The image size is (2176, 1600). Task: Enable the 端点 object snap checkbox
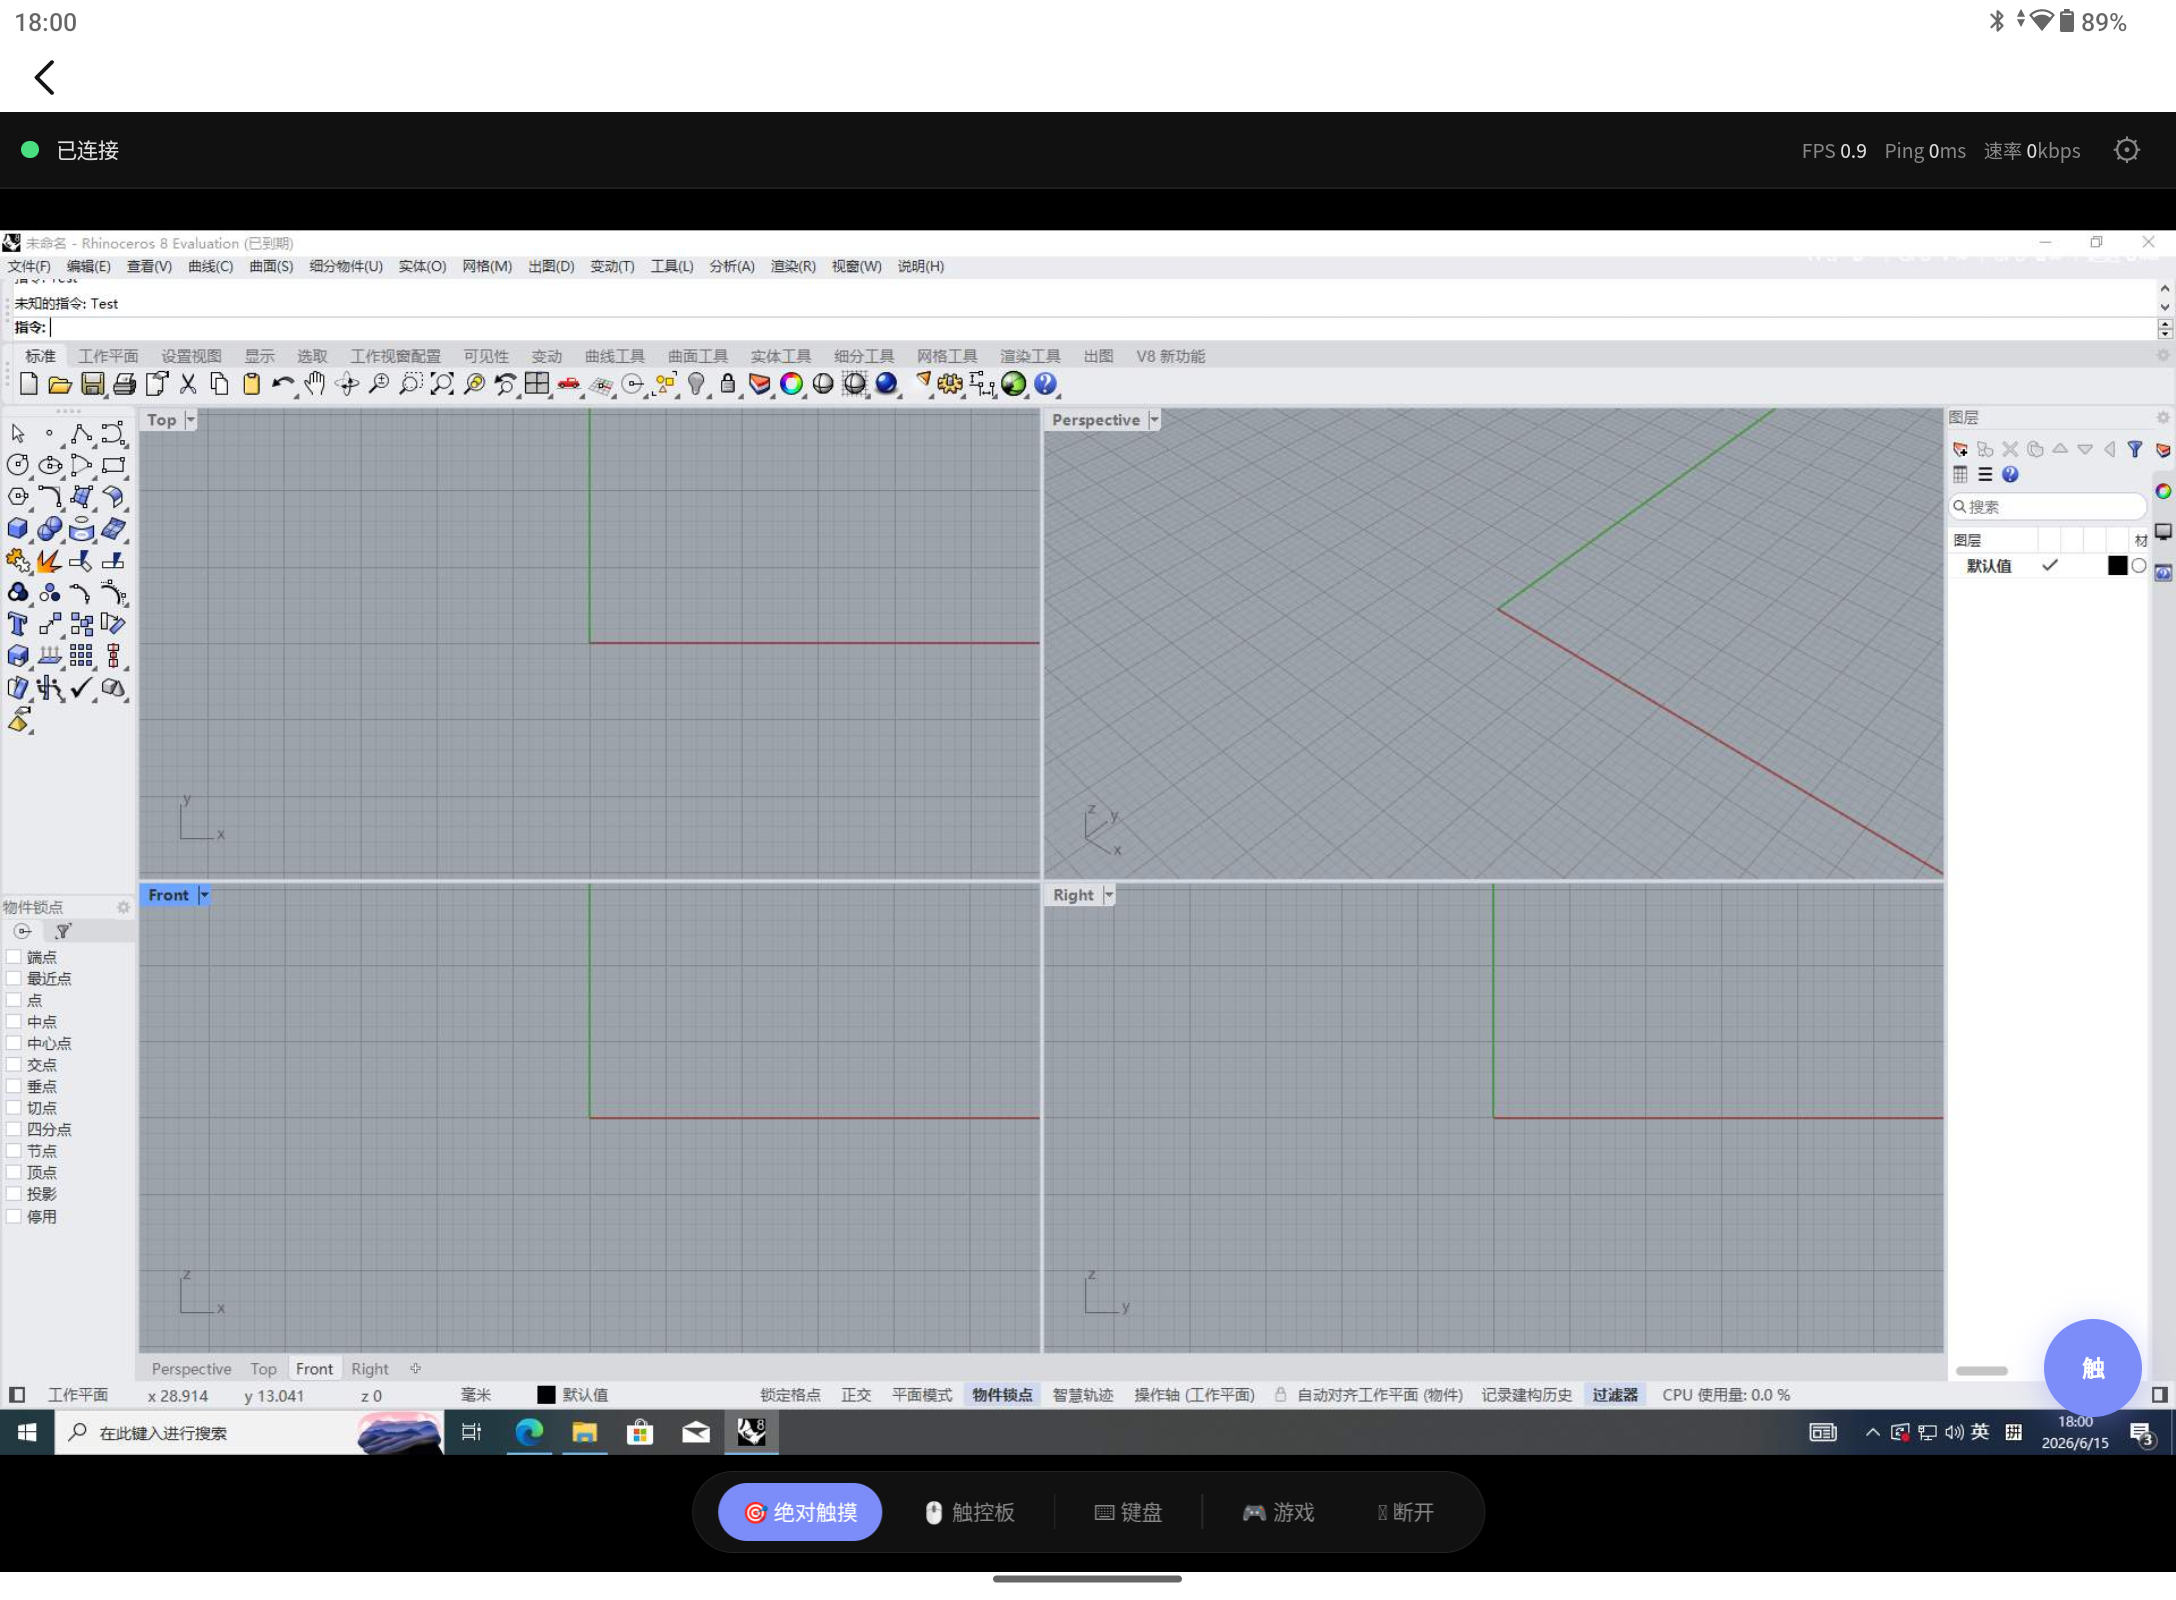[x=14, y=957]
